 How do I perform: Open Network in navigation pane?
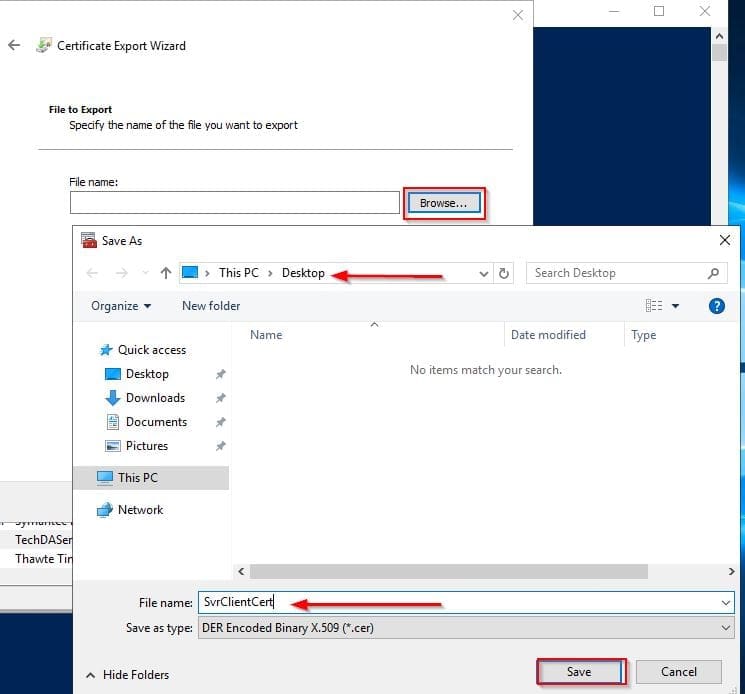point(140,510)
